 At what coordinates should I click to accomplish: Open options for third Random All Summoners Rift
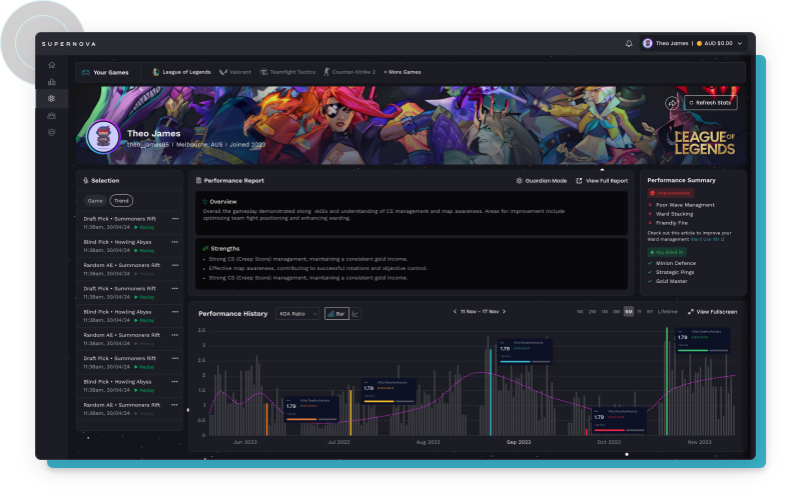click(x=175, y=405)
